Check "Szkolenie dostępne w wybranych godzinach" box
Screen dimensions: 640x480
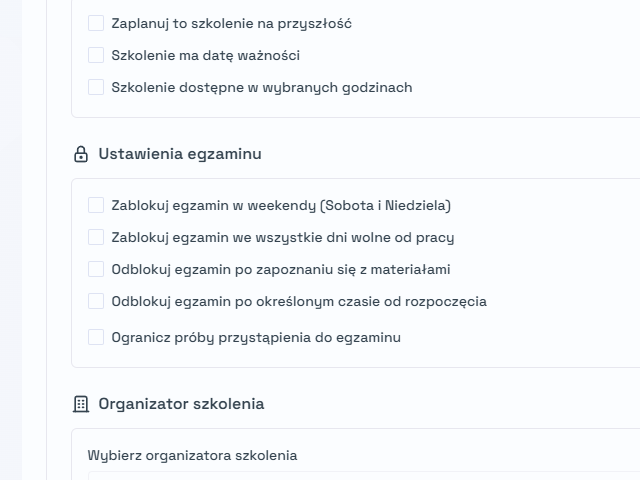96,87
